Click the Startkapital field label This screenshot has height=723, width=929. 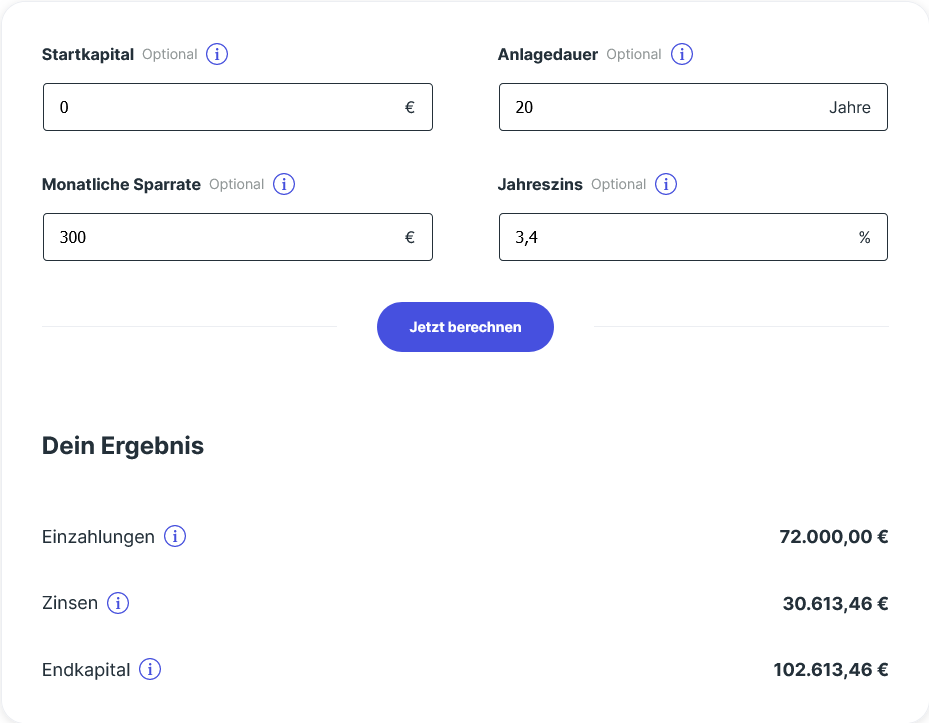[x=88, y=54]
